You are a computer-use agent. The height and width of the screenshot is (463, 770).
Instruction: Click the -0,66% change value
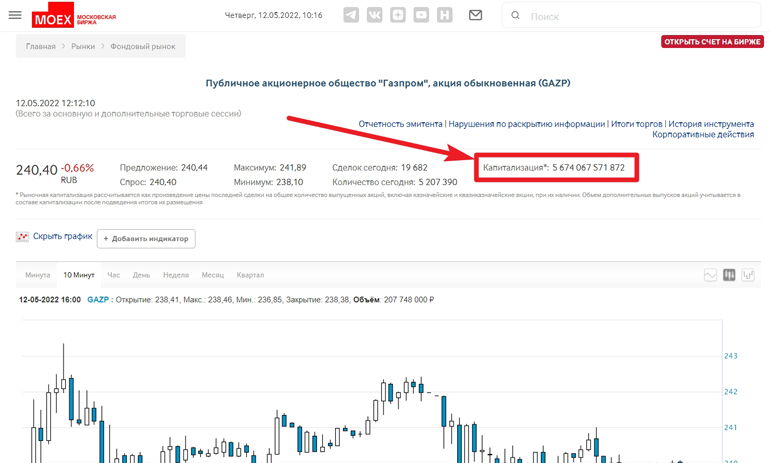coord(78,168)
